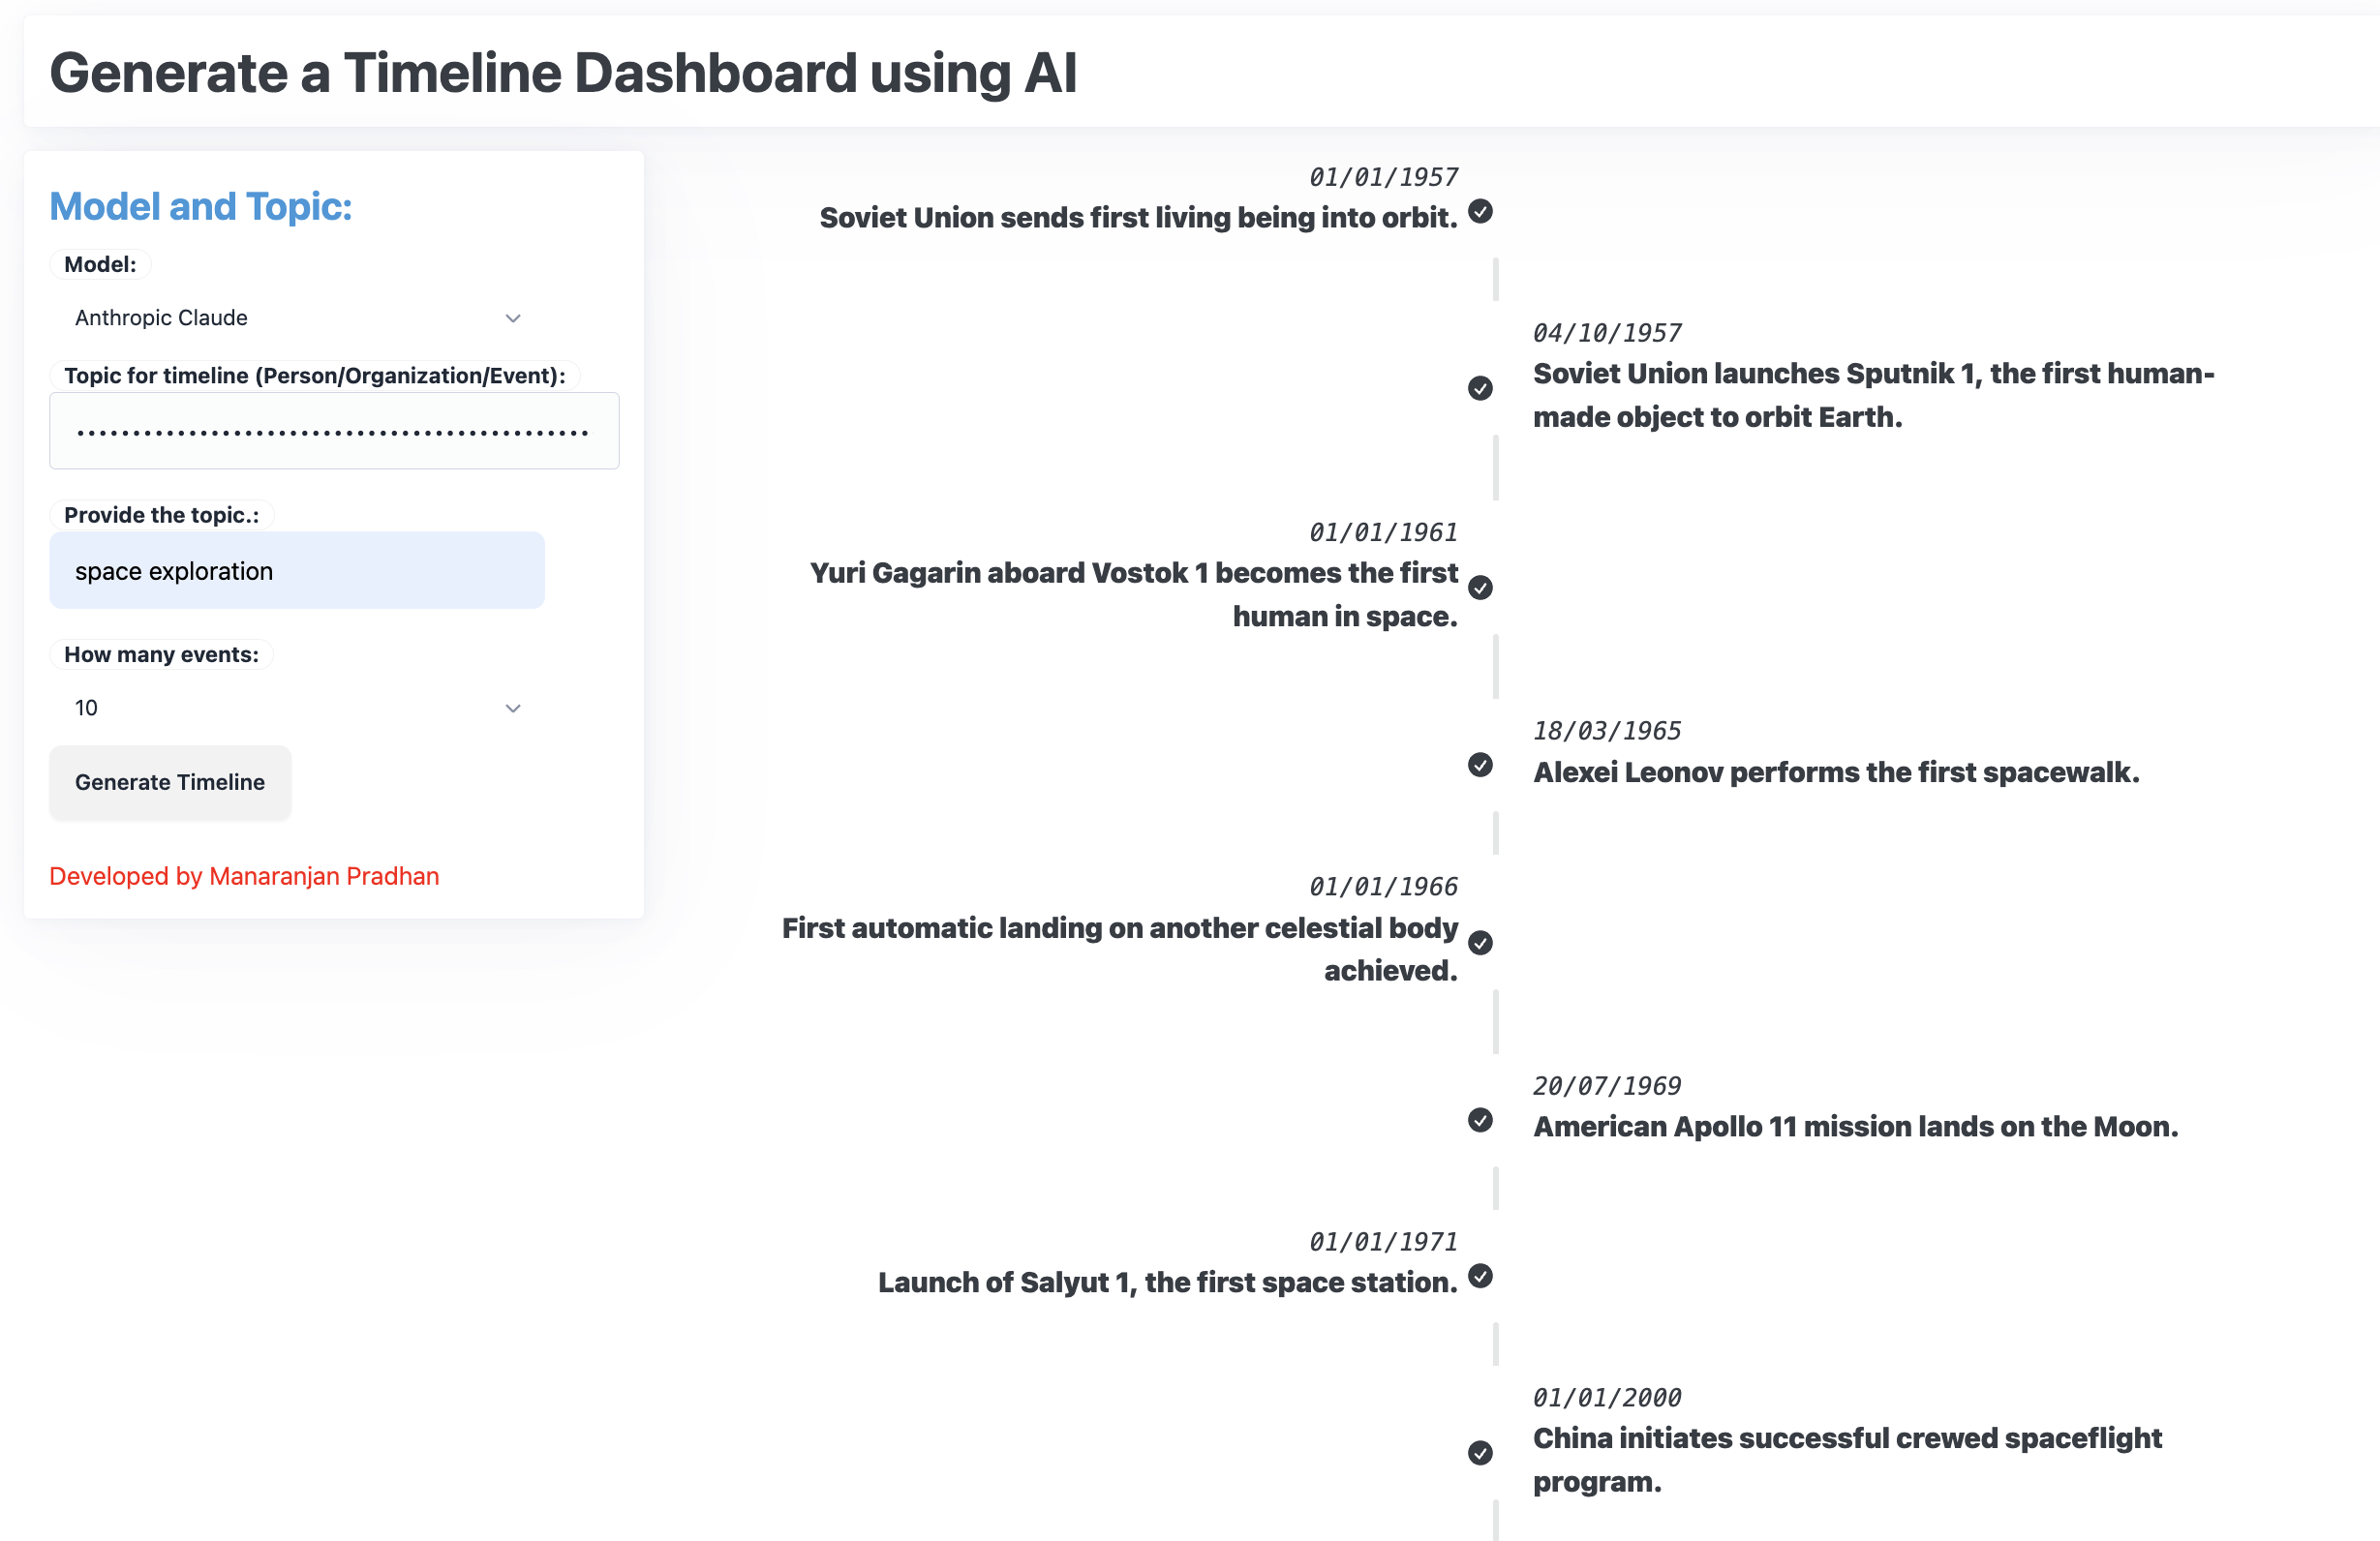Click the Manaranjan Pradhan developer link
The image size is (2380, 1541).
pyautogui.click(x=243, y=874)
